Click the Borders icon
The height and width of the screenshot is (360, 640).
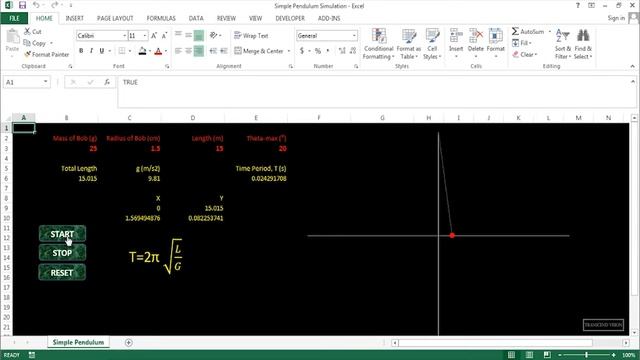click(x=122, y=51)
